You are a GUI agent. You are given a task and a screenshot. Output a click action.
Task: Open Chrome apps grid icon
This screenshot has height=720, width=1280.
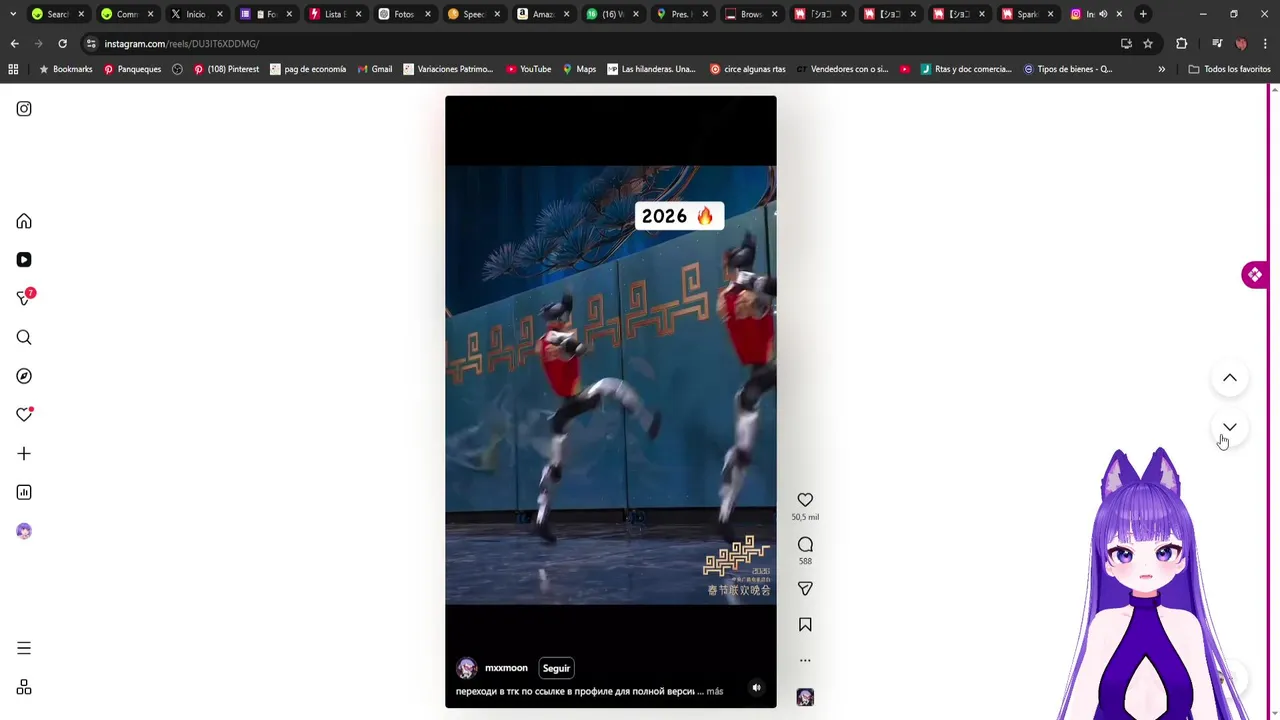coord(13,69)
